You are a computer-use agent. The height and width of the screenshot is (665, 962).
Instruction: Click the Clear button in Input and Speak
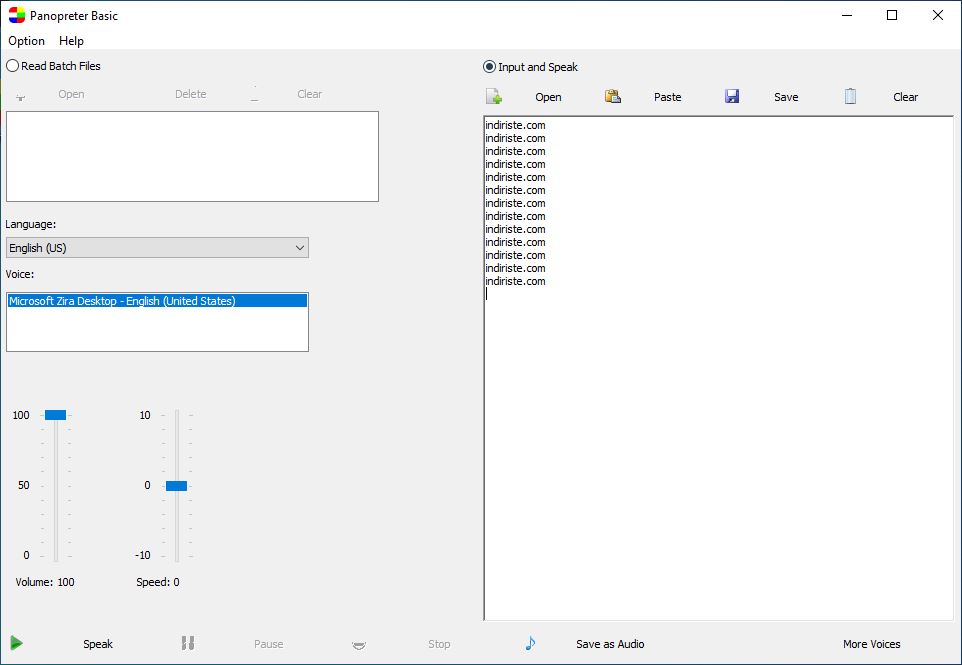[x=906, y=97]
